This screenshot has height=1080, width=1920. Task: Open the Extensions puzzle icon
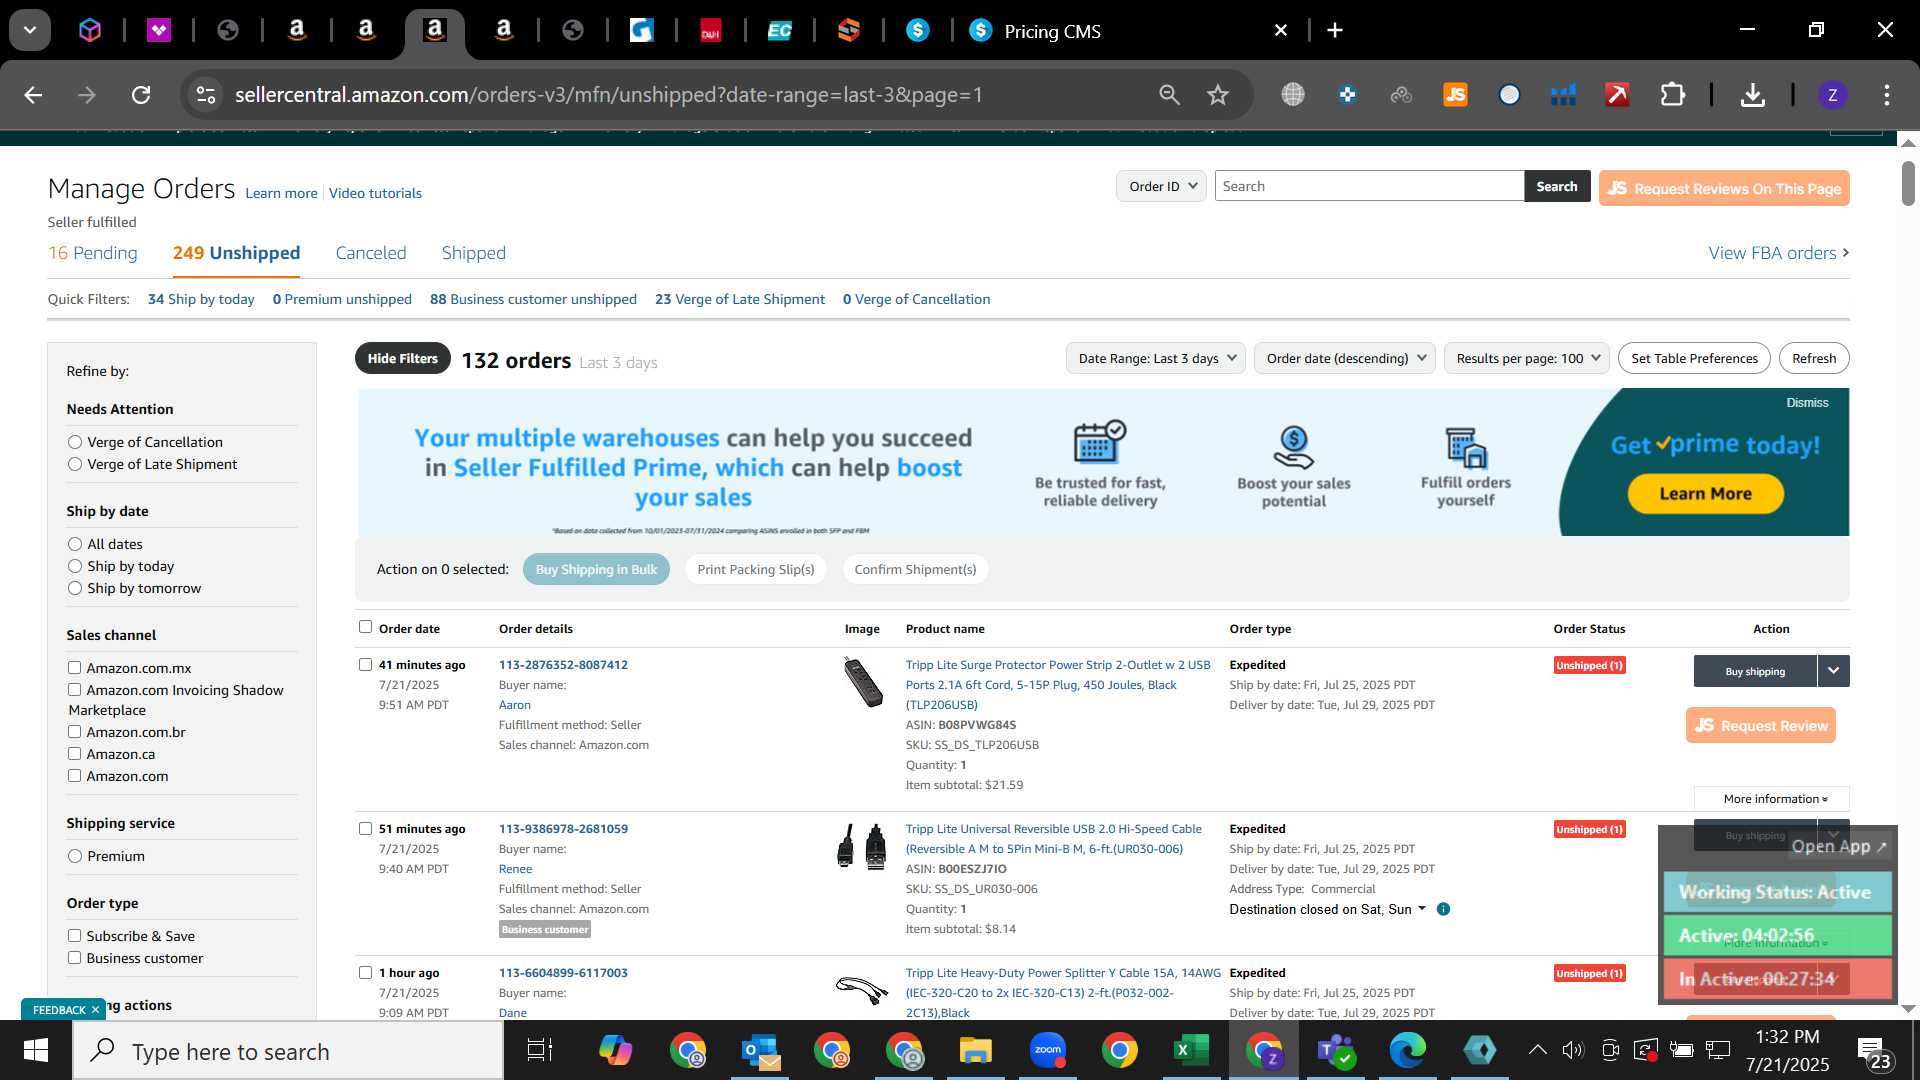pos(1673,95)
